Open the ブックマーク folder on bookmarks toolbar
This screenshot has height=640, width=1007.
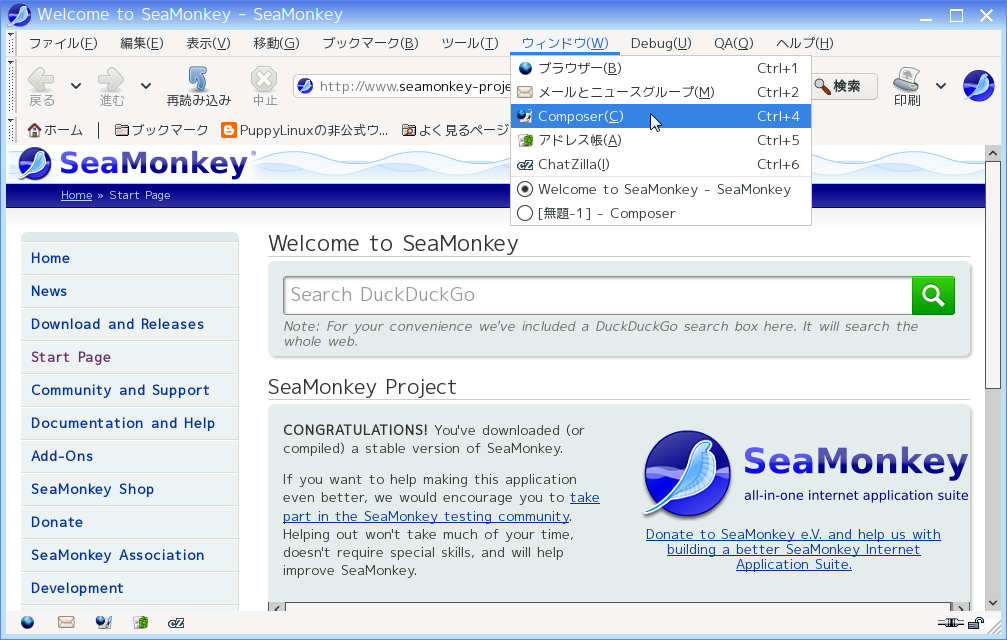(x=162, y=130)
